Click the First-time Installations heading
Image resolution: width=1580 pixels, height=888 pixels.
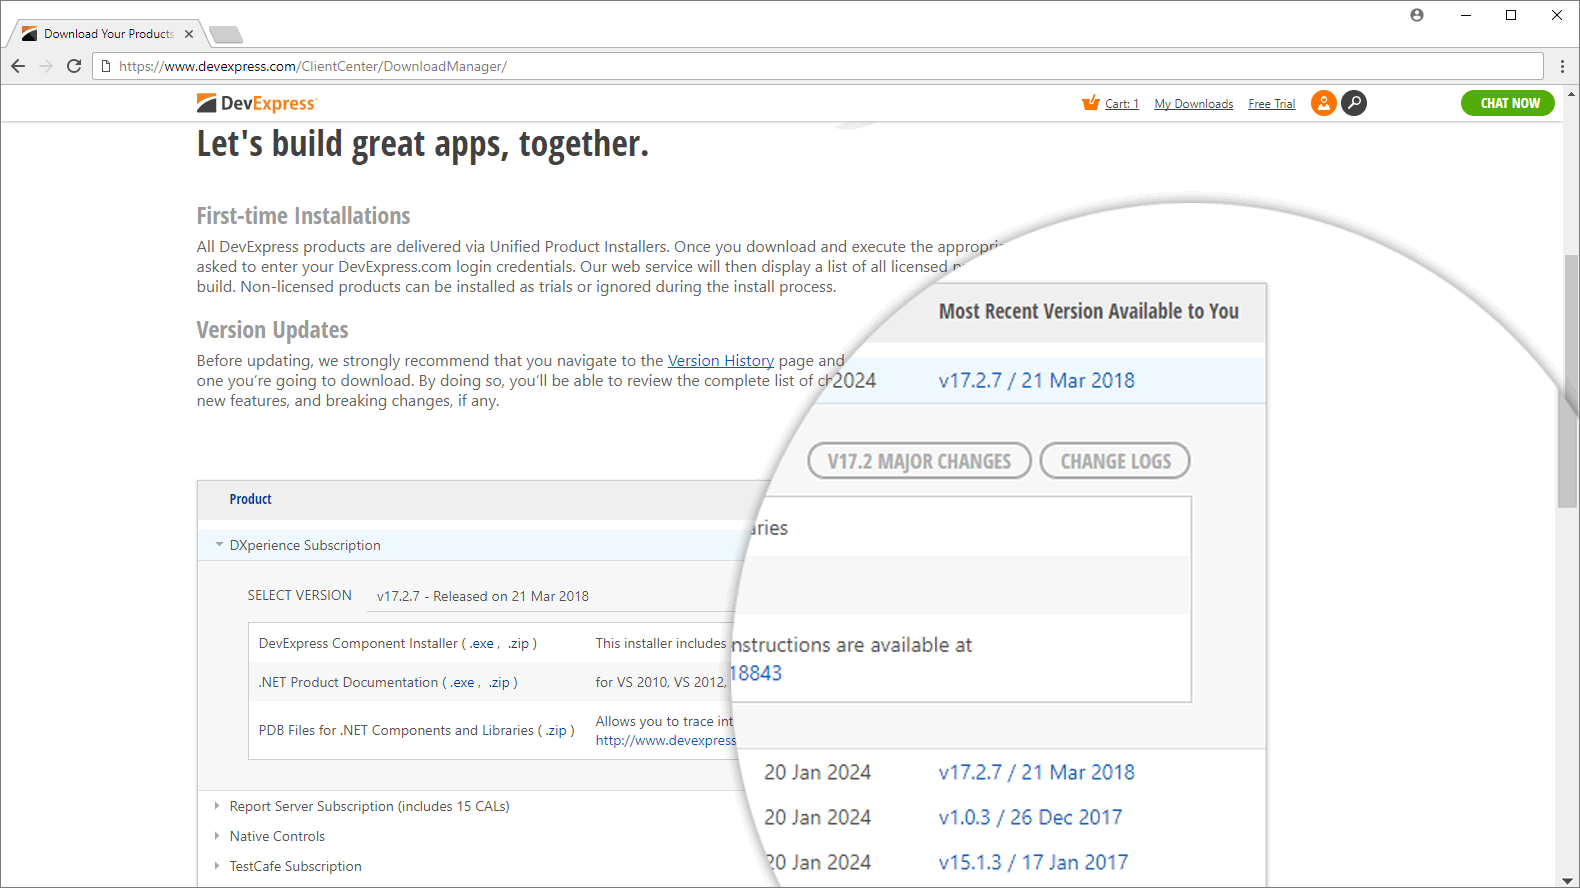coord(303,216)
